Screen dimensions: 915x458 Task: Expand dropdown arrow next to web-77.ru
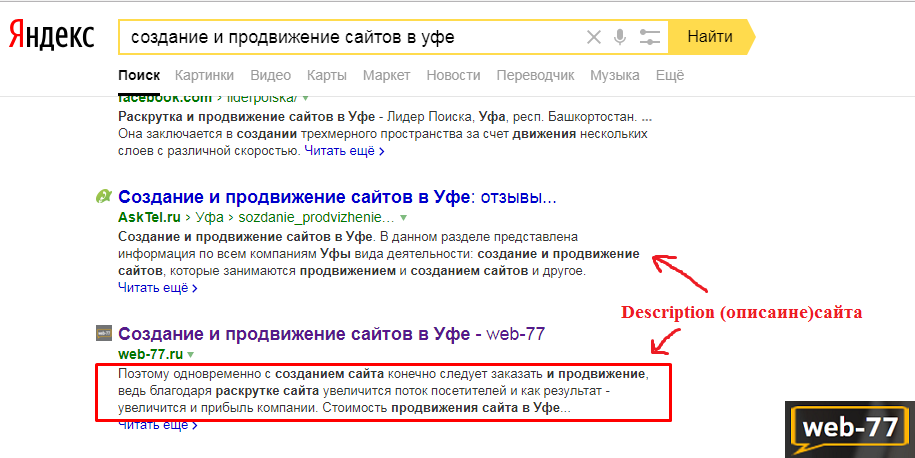click(191, 355)
